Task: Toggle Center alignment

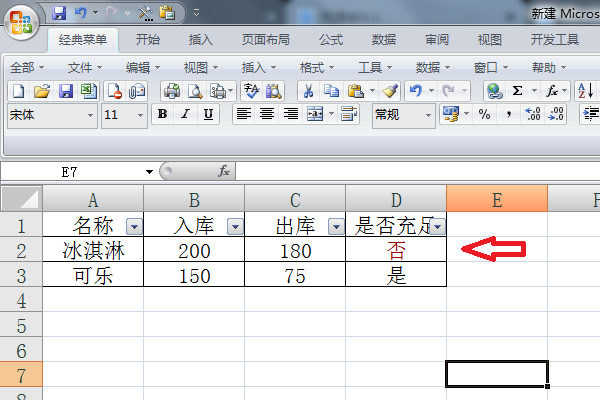Action: [267, 114]
